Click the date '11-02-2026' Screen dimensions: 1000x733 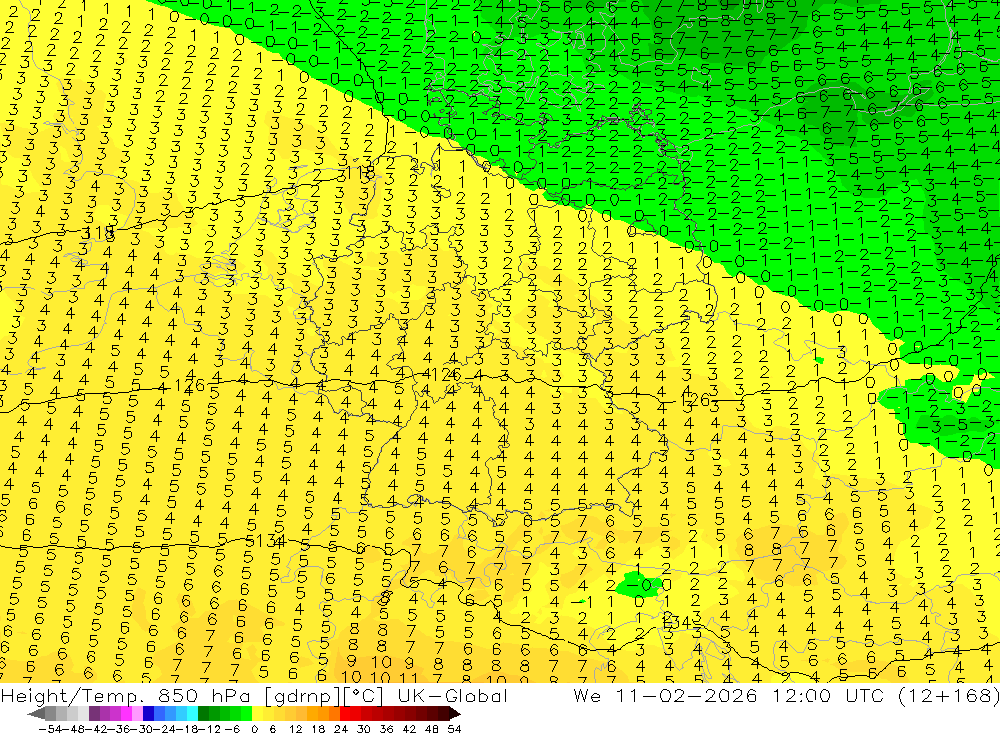click(686, 695)
